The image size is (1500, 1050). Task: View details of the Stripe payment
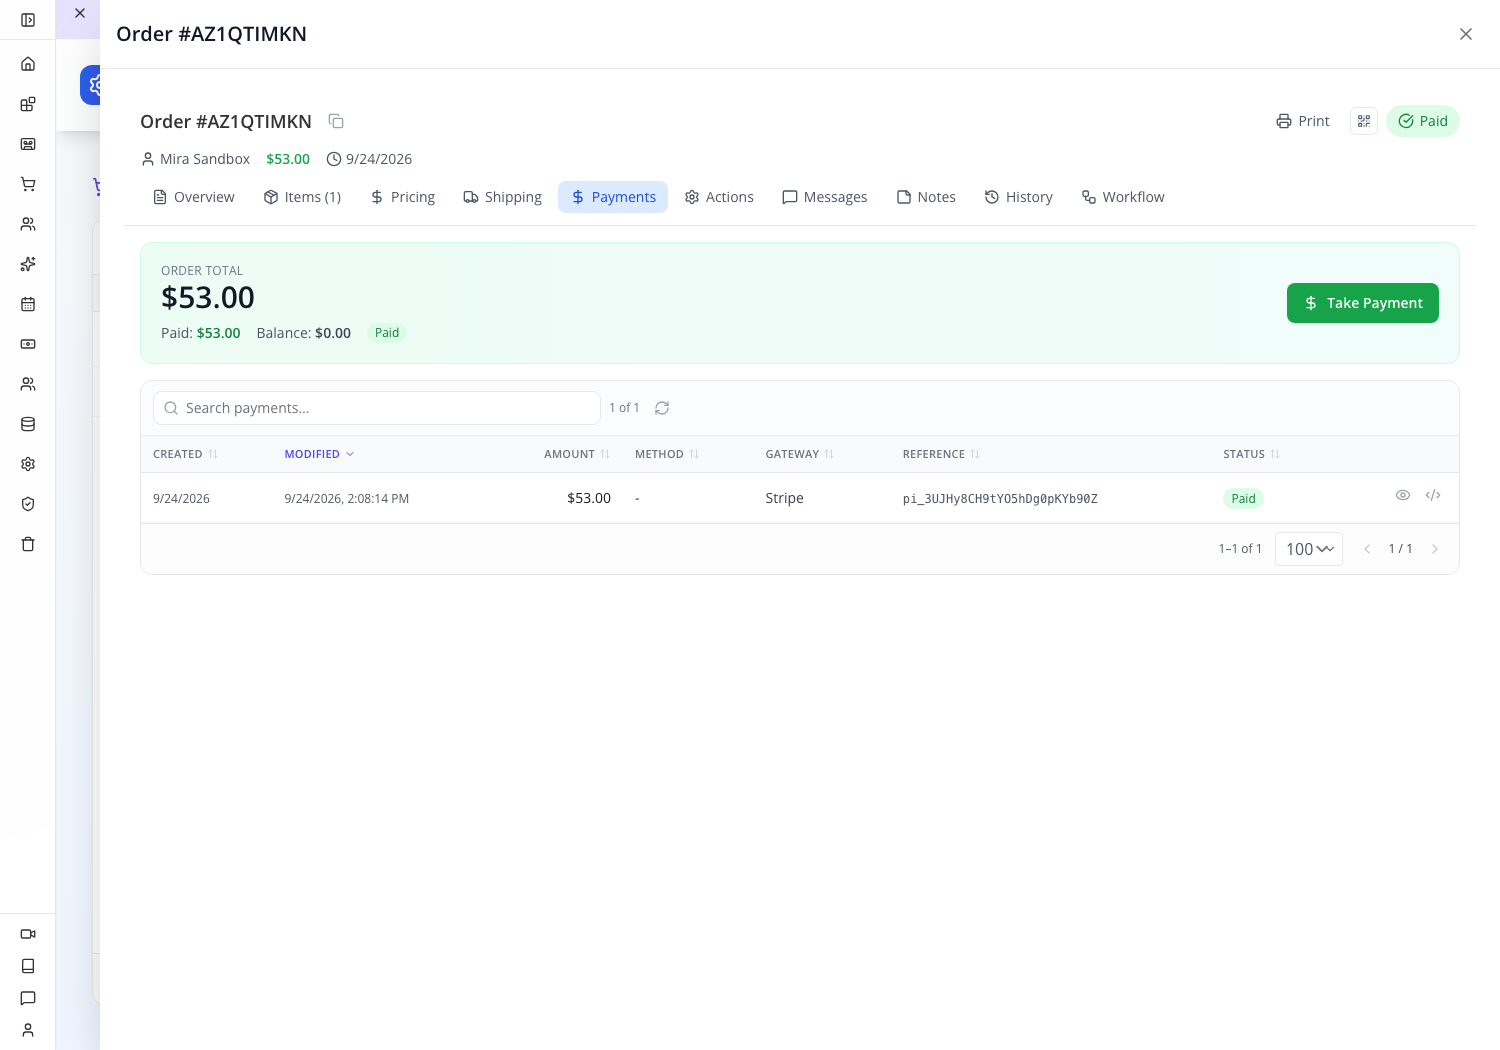click(1403, 495)
